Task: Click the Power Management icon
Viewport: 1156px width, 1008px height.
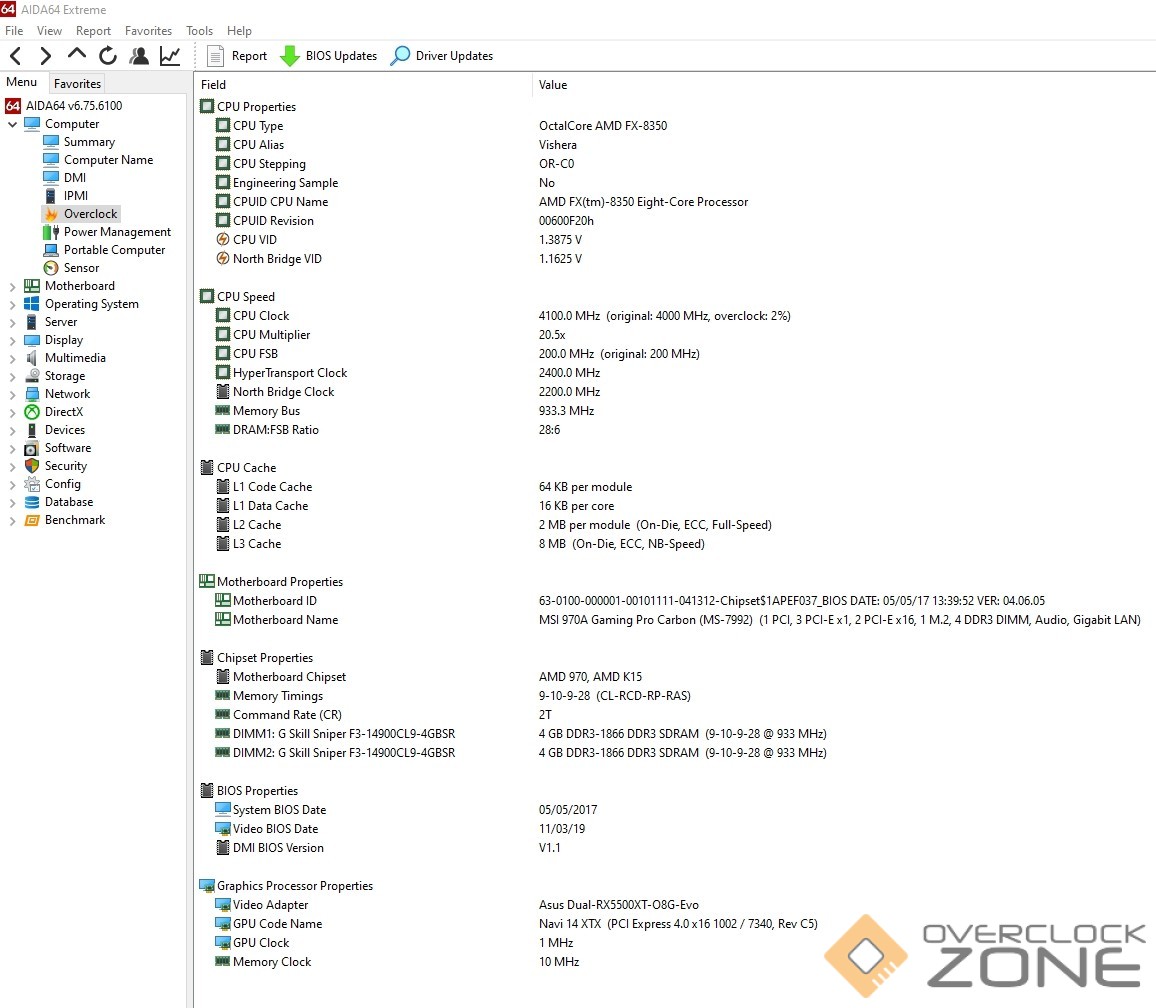Action: click(x=51, y=232)
